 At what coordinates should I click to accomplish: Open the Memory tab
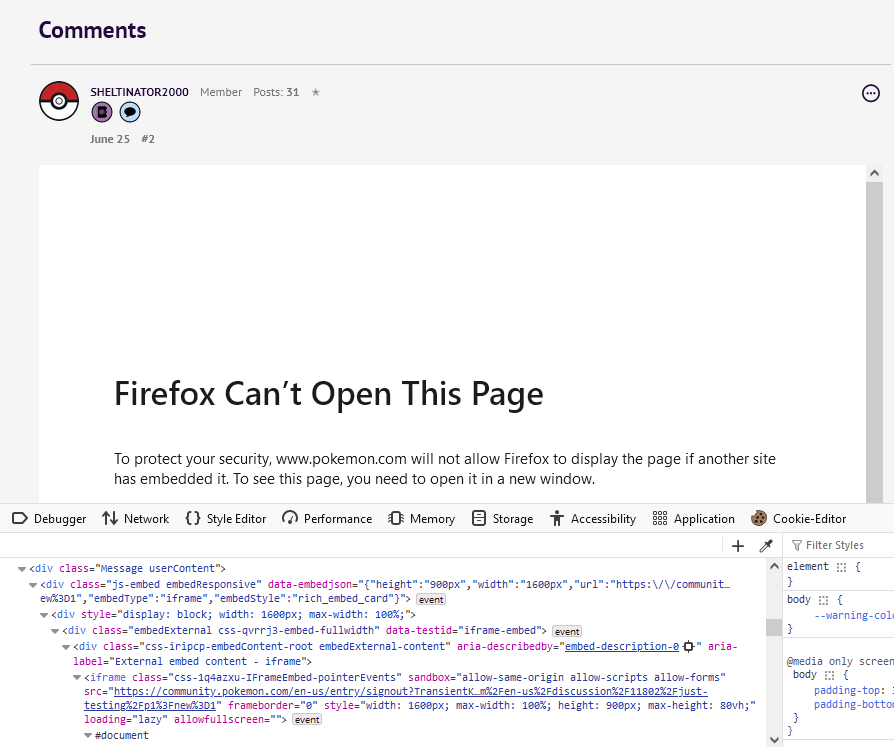[x=421, y=518]
